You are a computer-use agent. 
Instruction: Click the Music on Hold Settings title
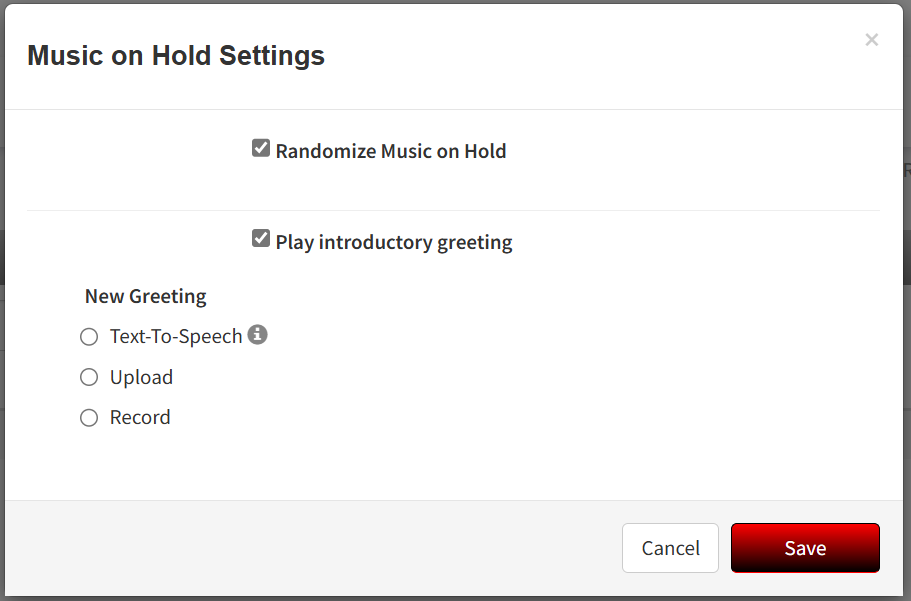pyautogui.click(x=175, y=56)
